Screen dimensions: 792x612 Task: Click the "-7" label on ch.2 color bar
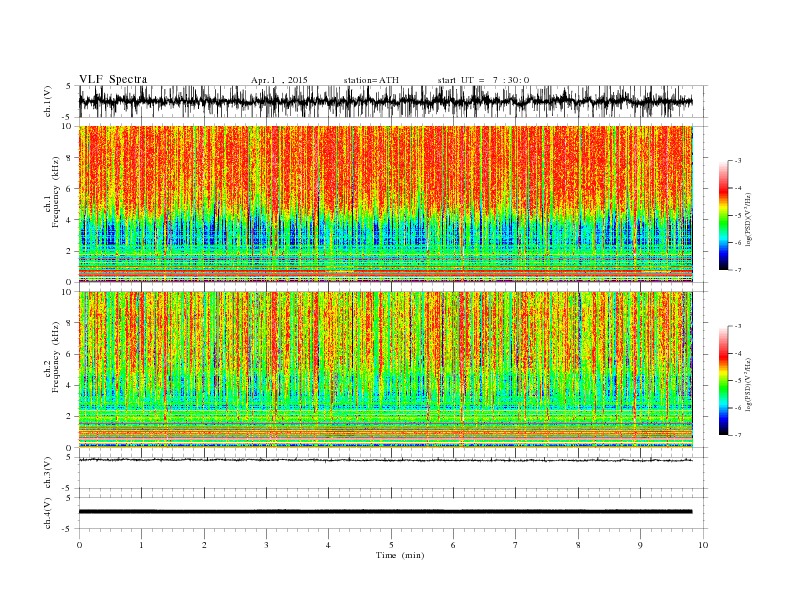738,435
